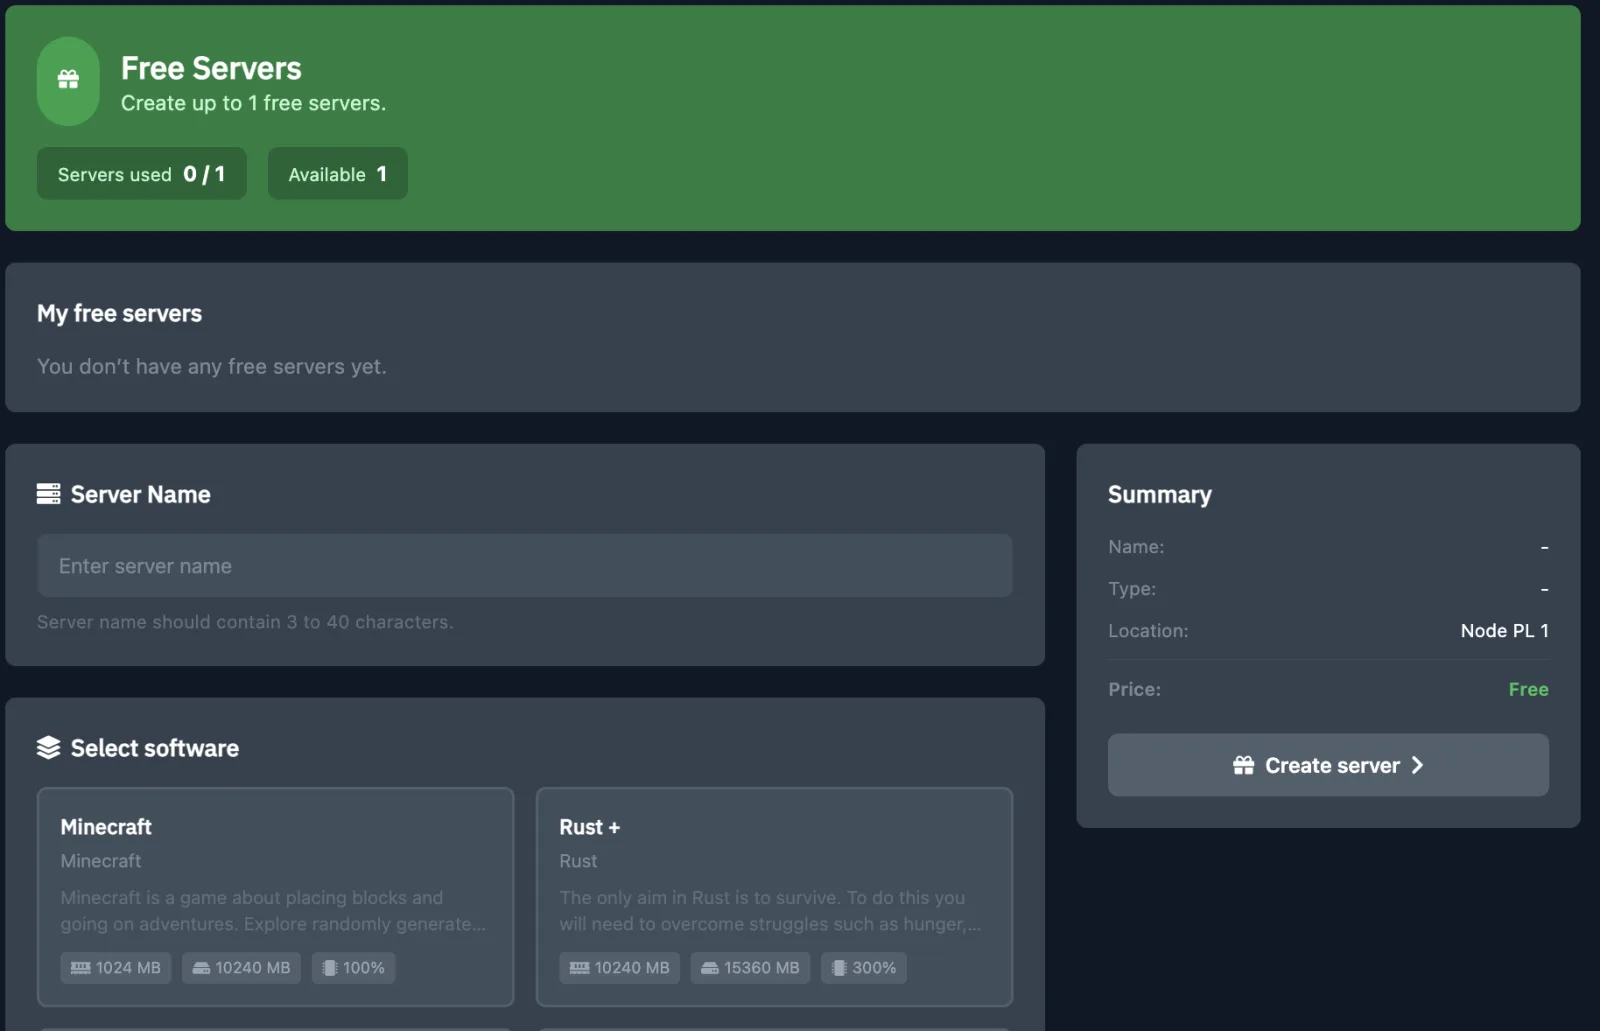
Task: Click the gift icon inside the Create server button
Action: click(1243, 765)
